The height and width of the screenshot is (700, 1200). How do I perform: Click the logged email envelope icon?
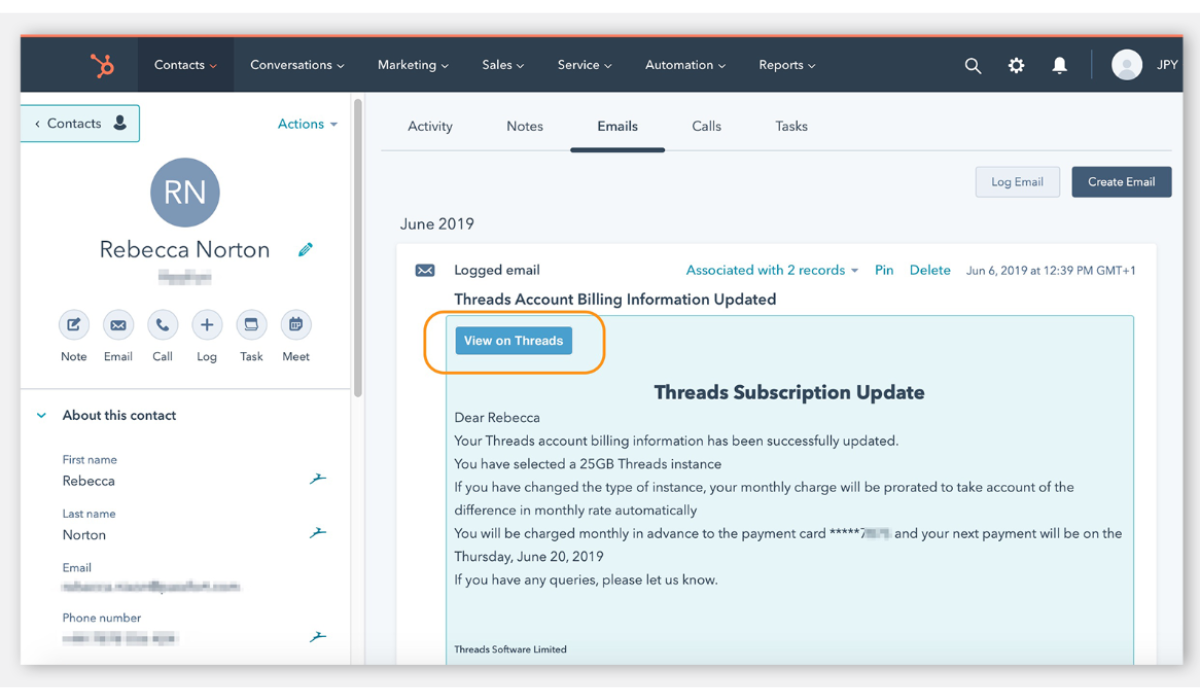pos(425,270)
